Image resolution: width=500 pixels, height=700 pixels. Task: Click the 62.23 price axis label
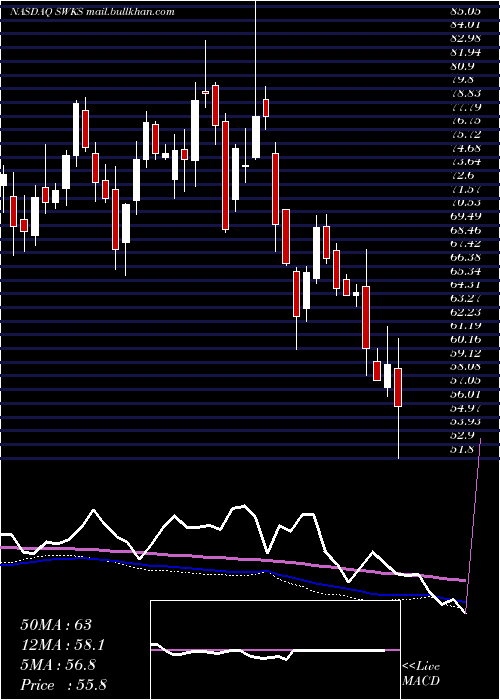(x=466, y=314)
